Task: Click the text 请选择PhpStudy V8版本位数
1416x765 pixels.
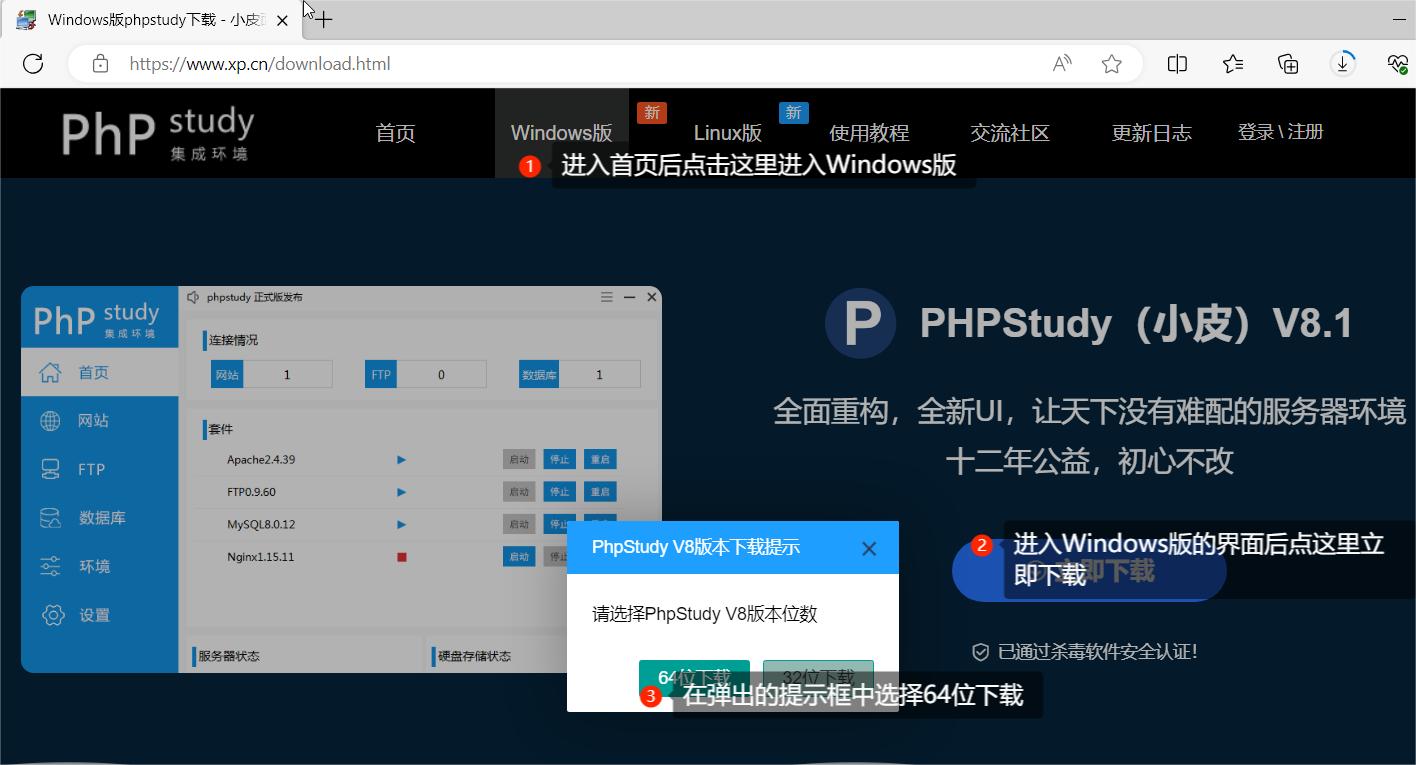Action: tap(705, 614)
